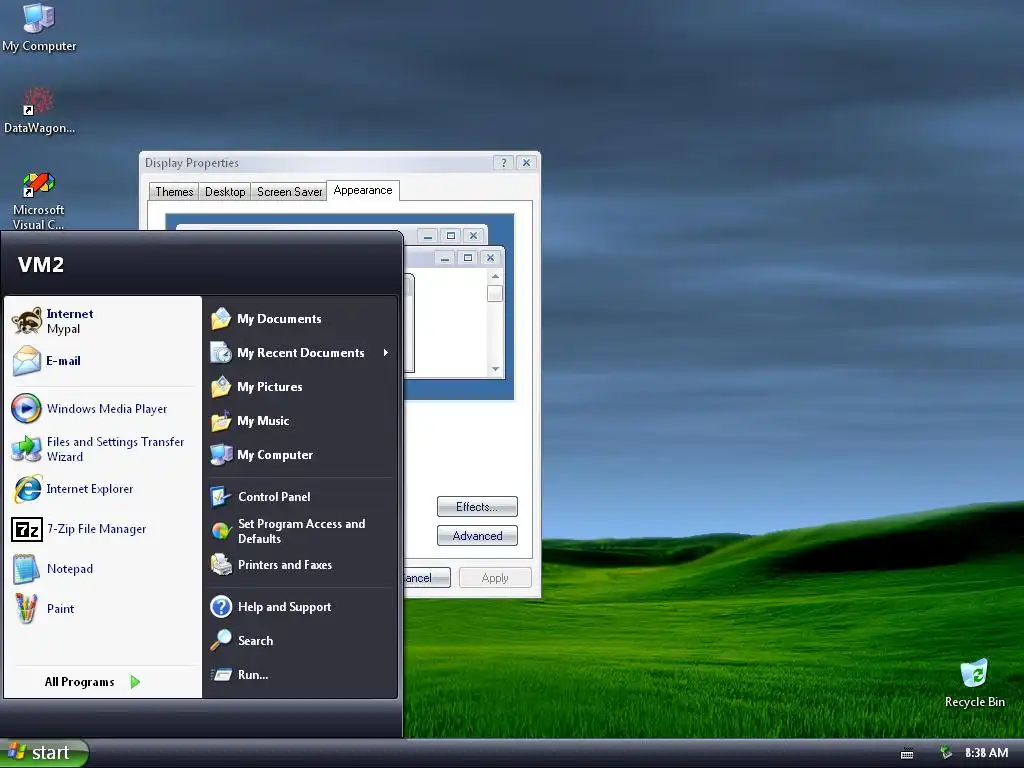1024x768 pixels.
Task: Open Files and Settings Transfer Wizard icon
Action: pos(27,449)
